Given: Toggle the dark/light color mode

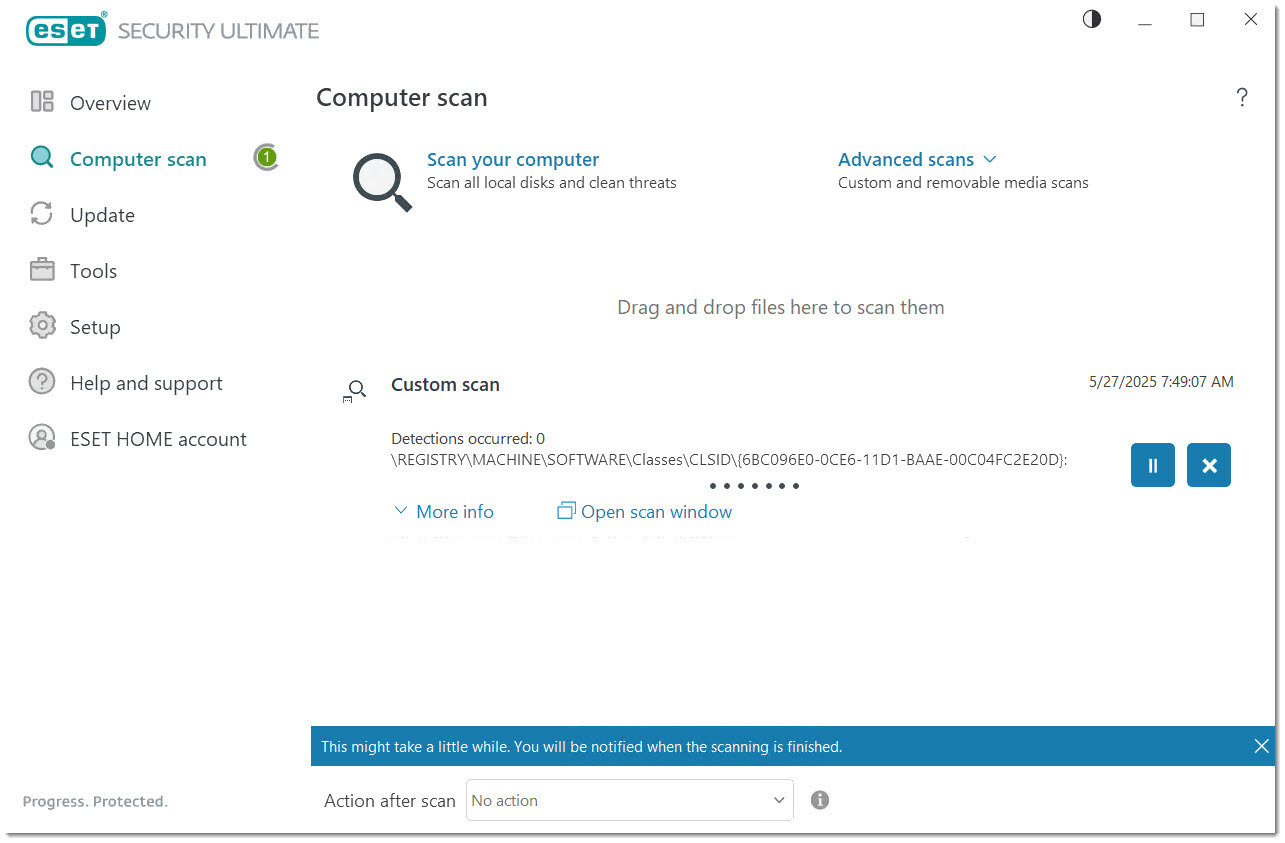Looking at the screenshot, I should 1092,19.
